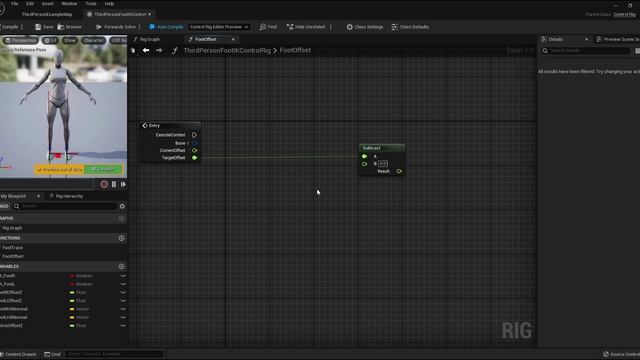Click the Entry node TargetOffset pin
This screenshot has width=640, height=360.
(195, 158)
